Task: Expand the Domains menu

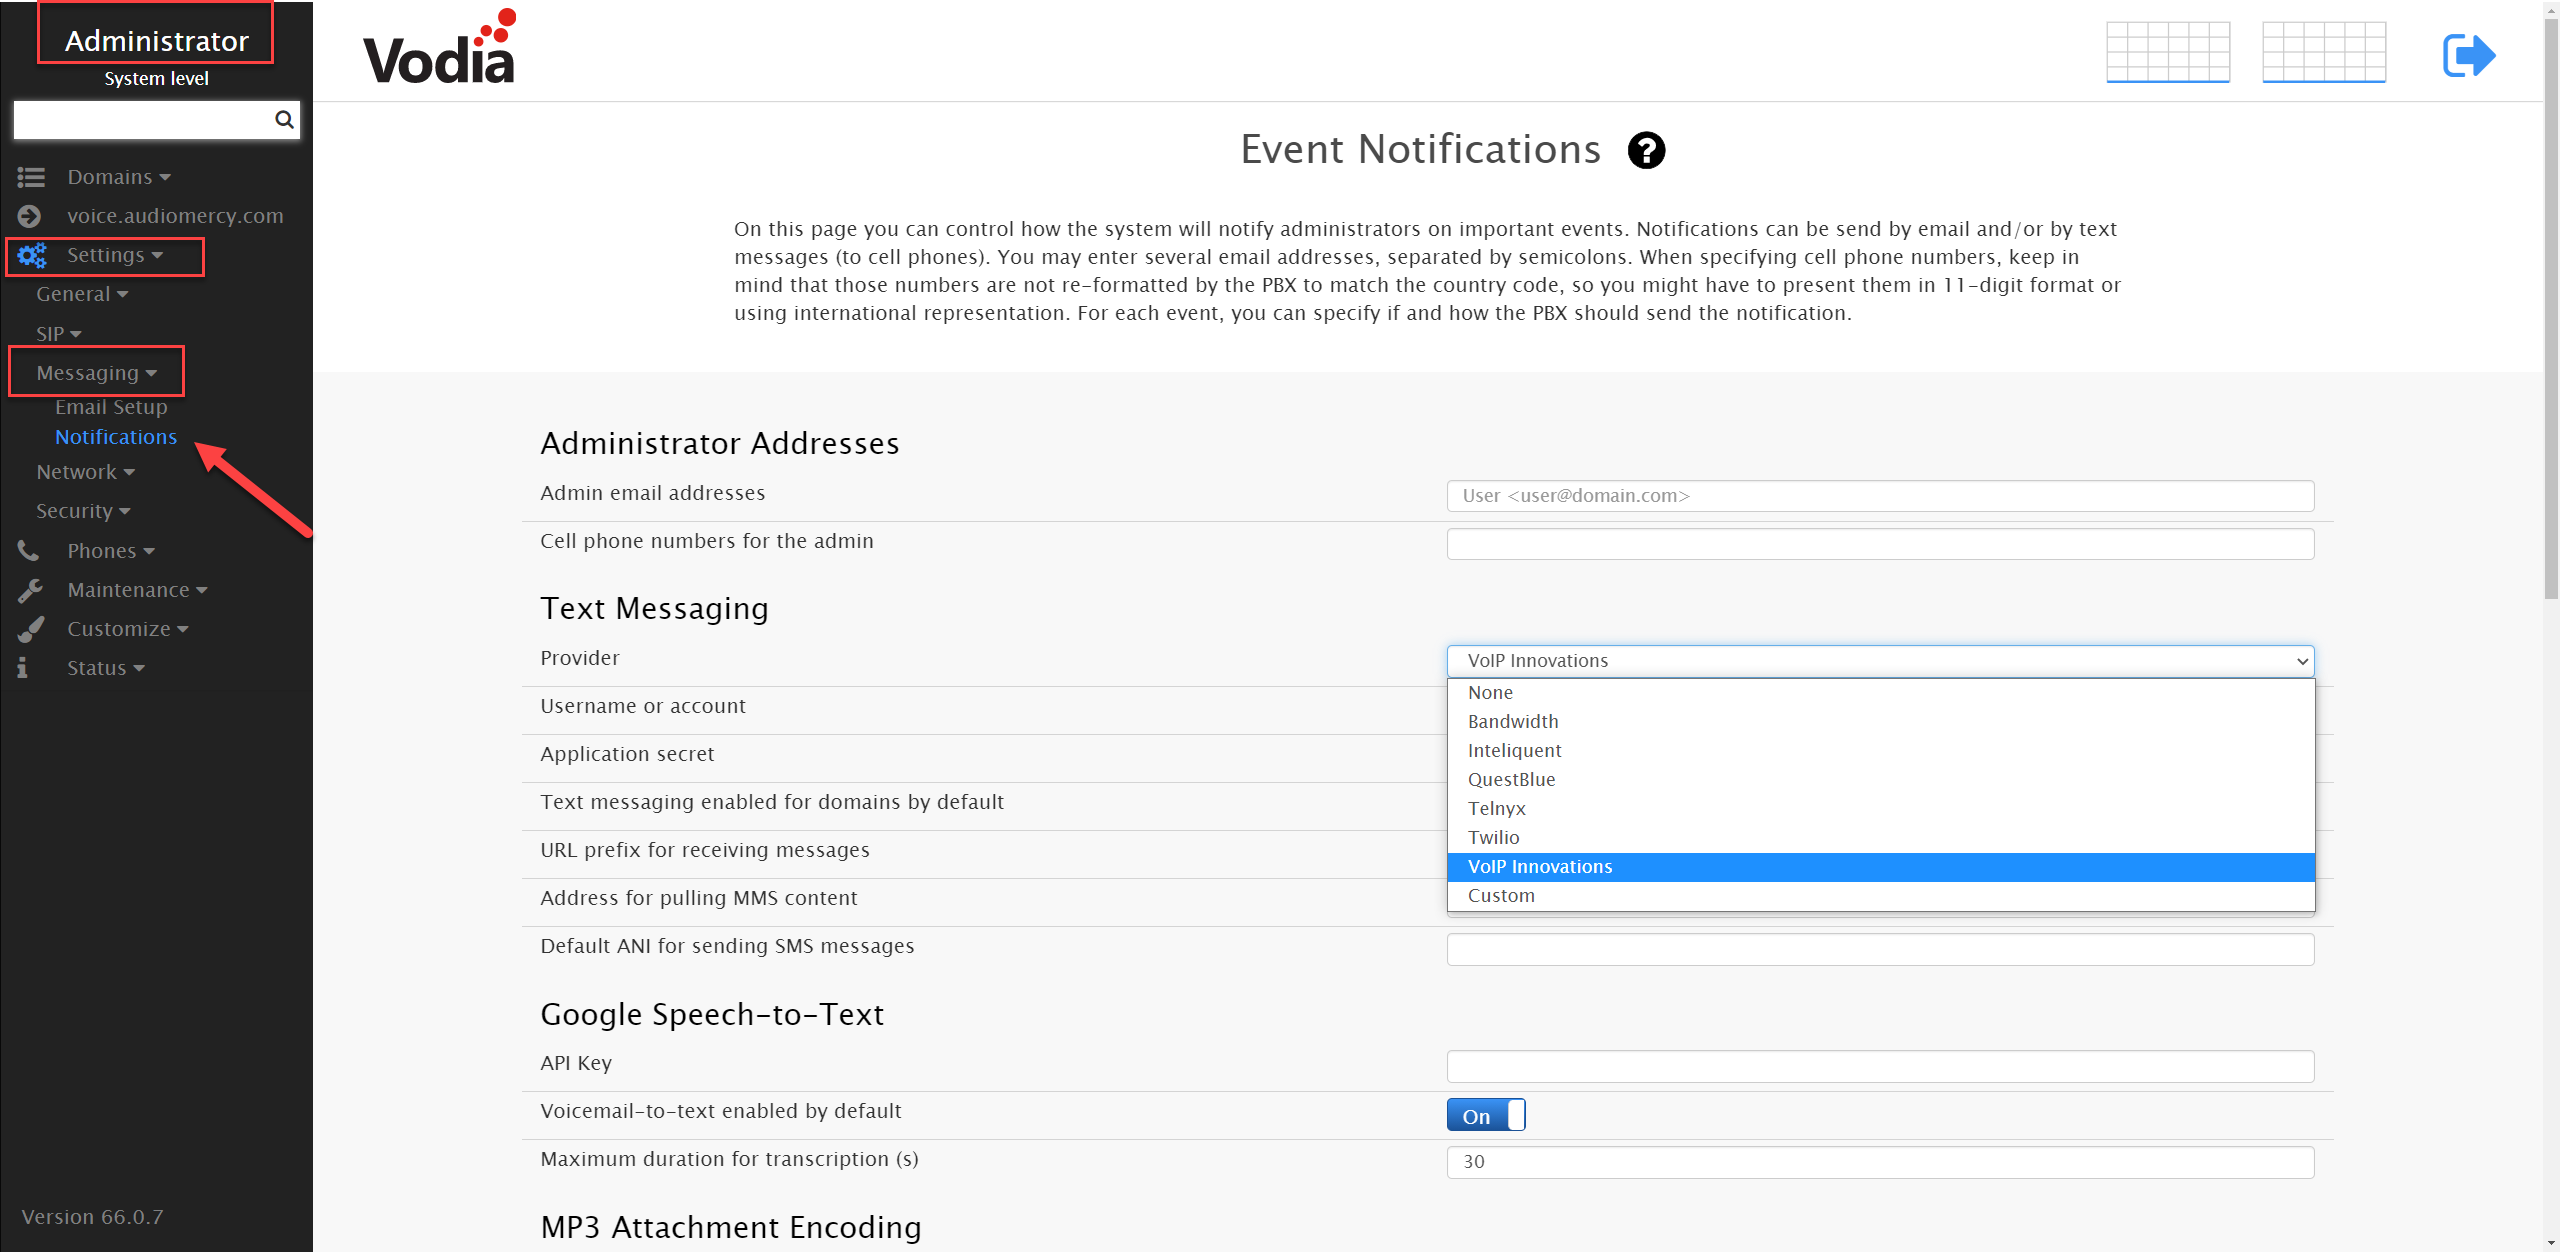Action: click(119, 177)
